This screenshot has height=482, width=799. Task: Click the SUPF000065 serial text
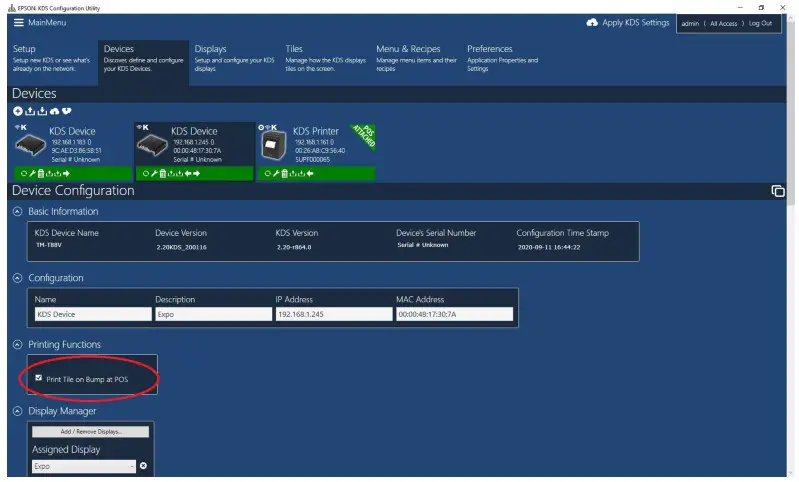[x=312, y=159]
